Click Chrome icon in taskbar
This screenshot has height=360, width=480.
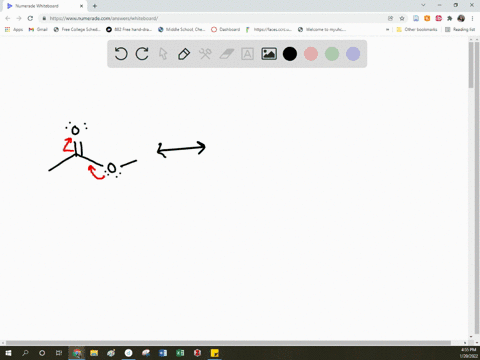click(x=77, y=353)
